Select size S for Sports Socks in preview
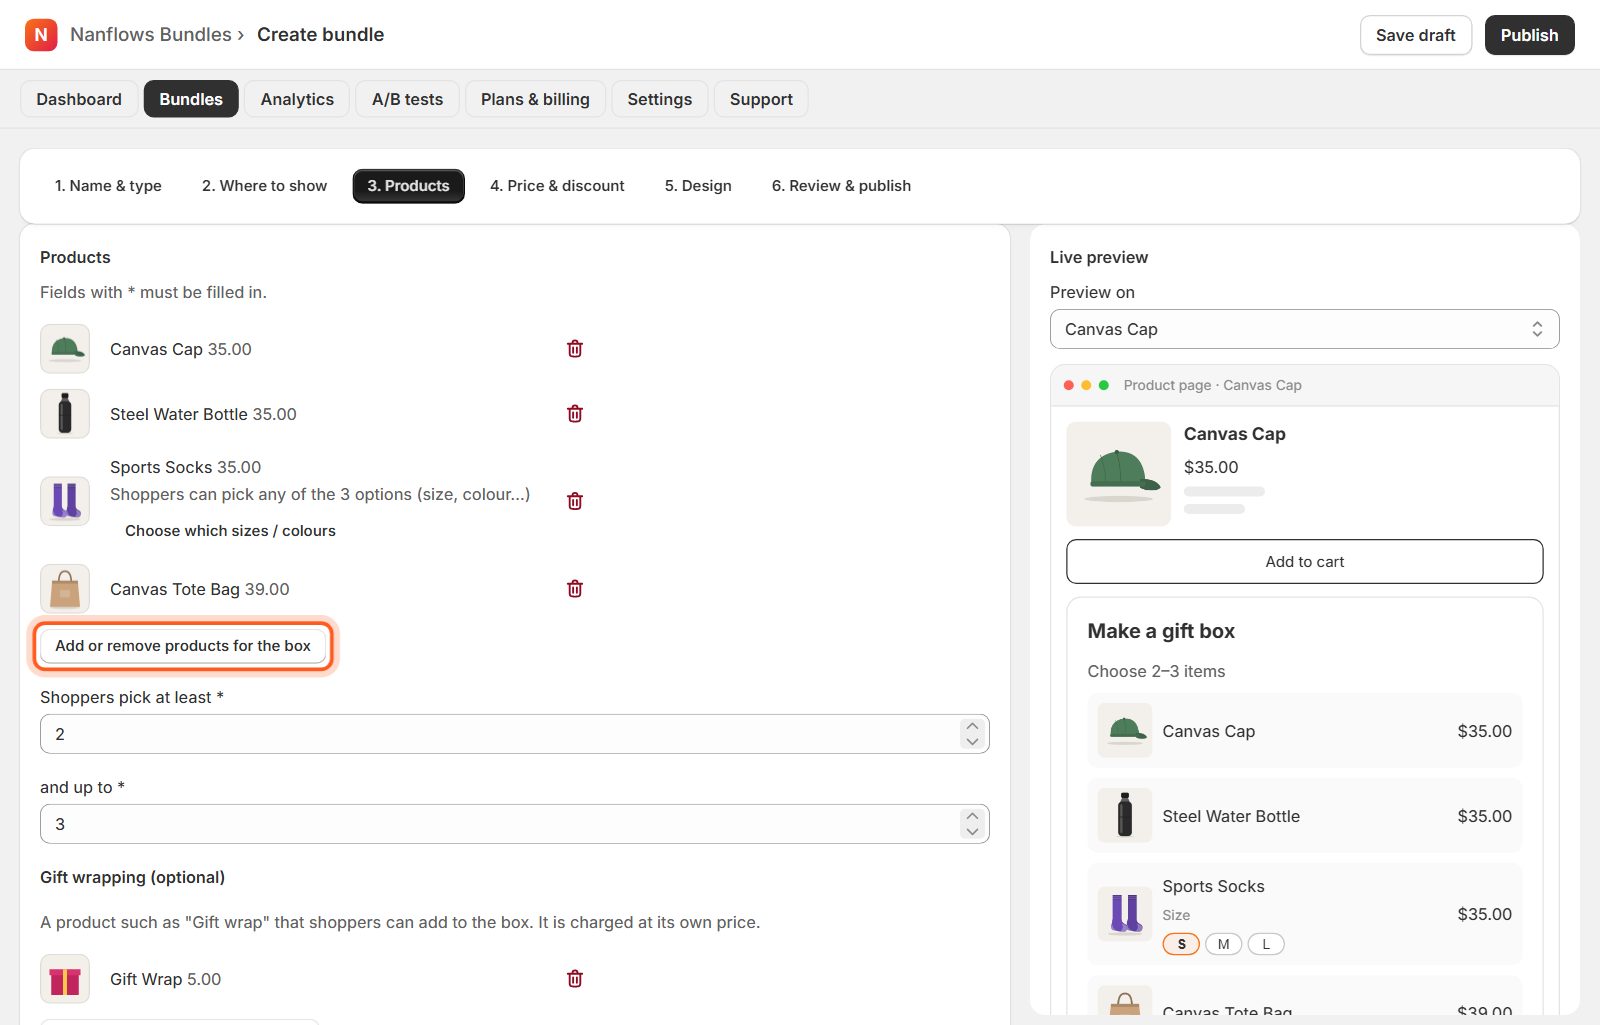The image size is (1600, 1025). pyautogui.click(x=1181, y=944)
